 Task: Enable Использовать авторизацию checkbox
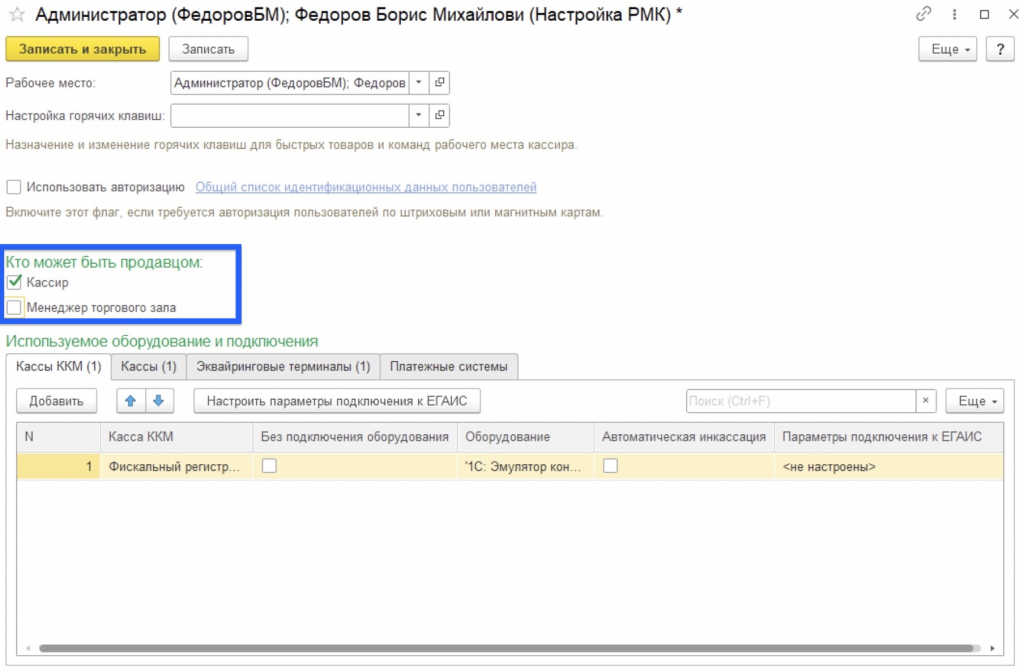[x=14, y=187]
